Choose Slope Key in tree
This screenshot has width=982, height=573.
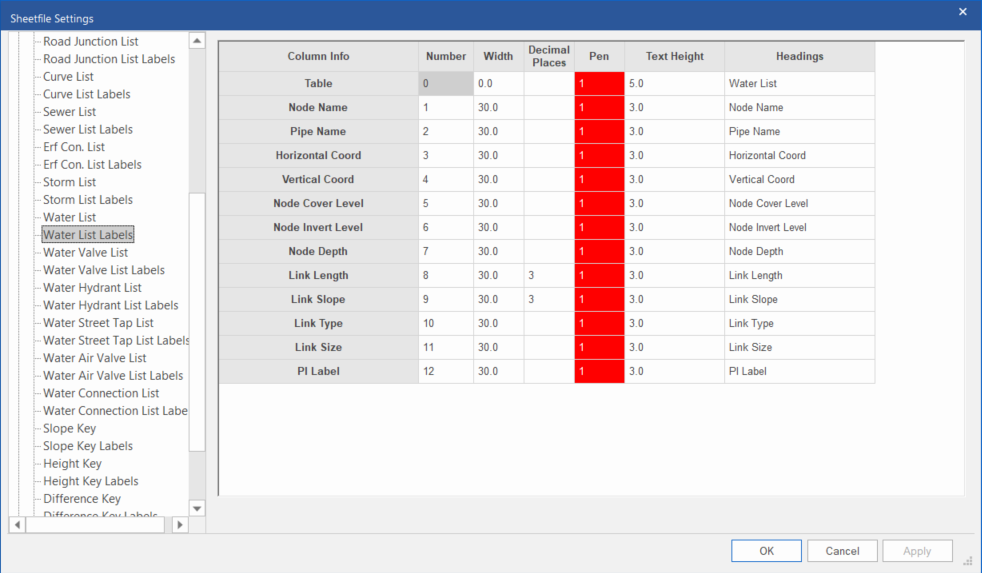pyautogui.click(x=69, y=428)
